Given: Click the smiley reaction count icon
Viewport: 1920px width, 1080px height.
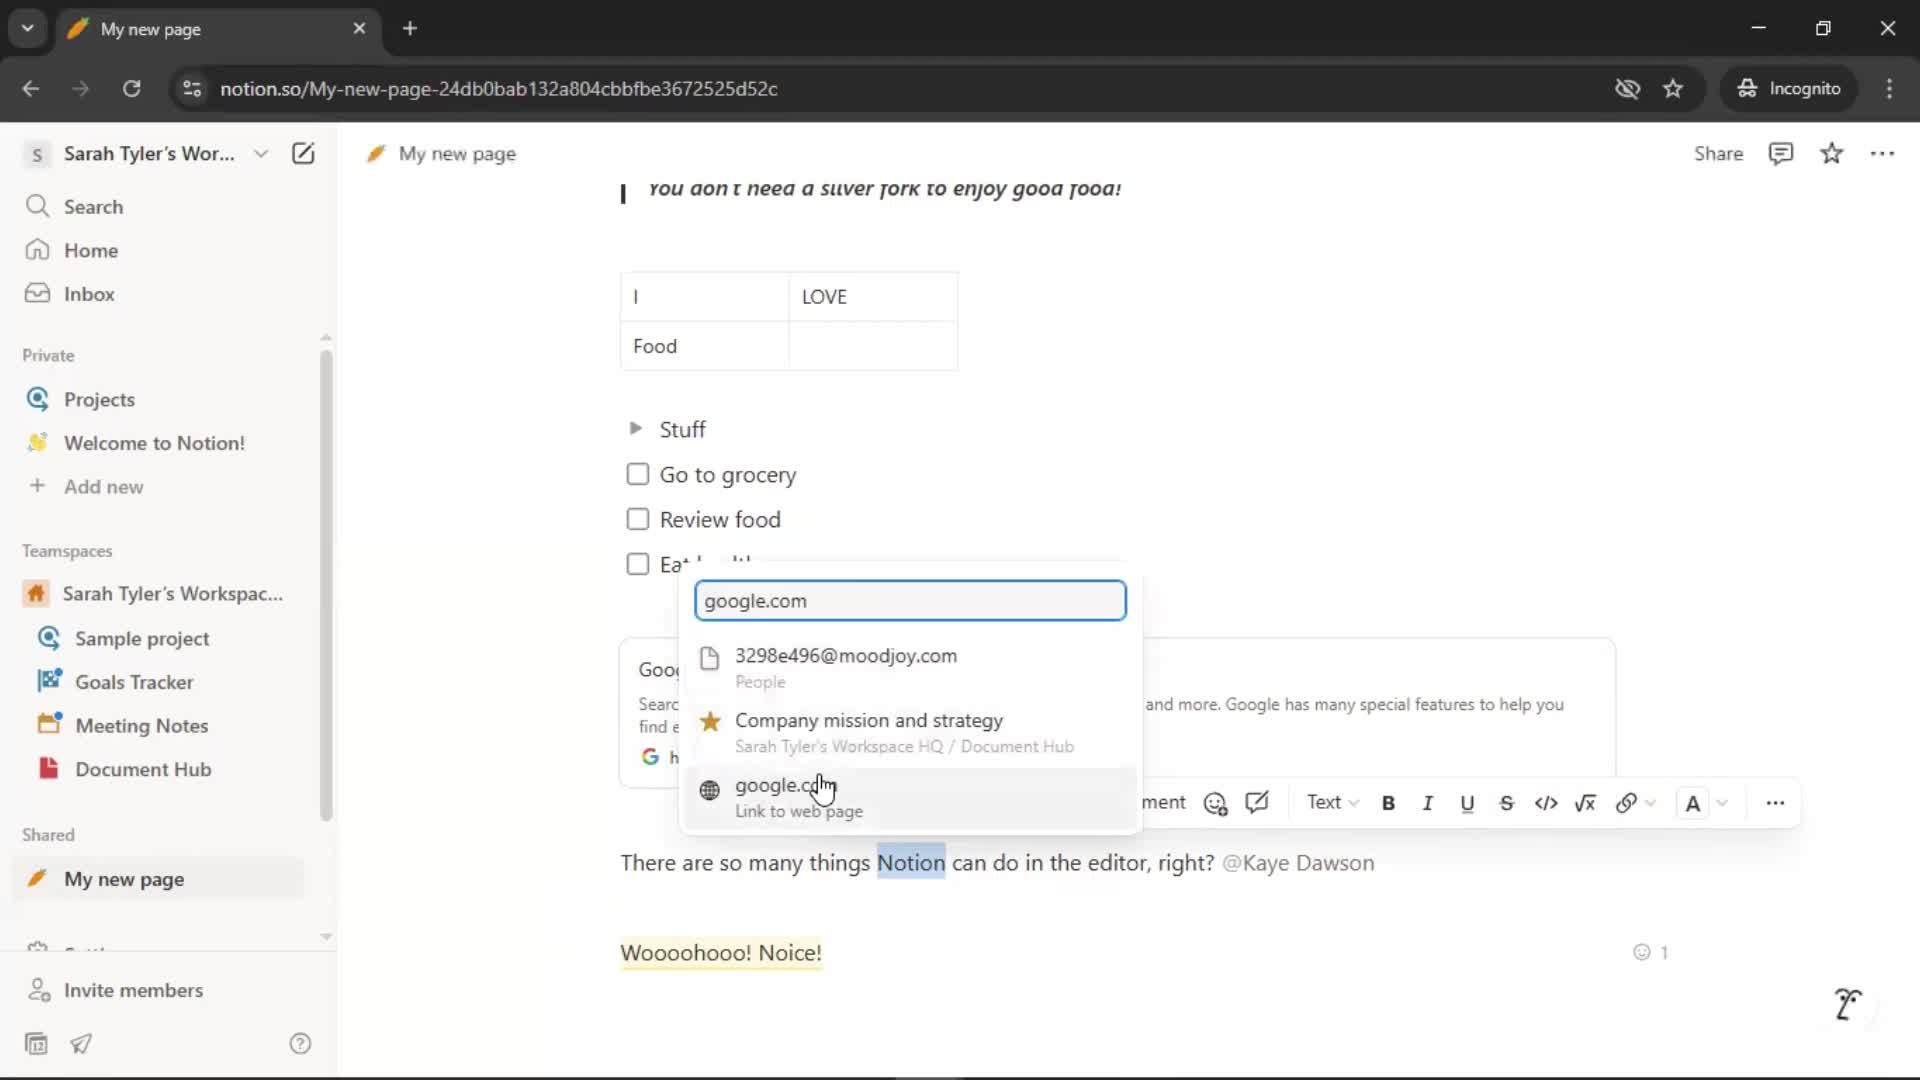Looking at the screenshot, I should pyautogui.click(x=1642, y=952).
